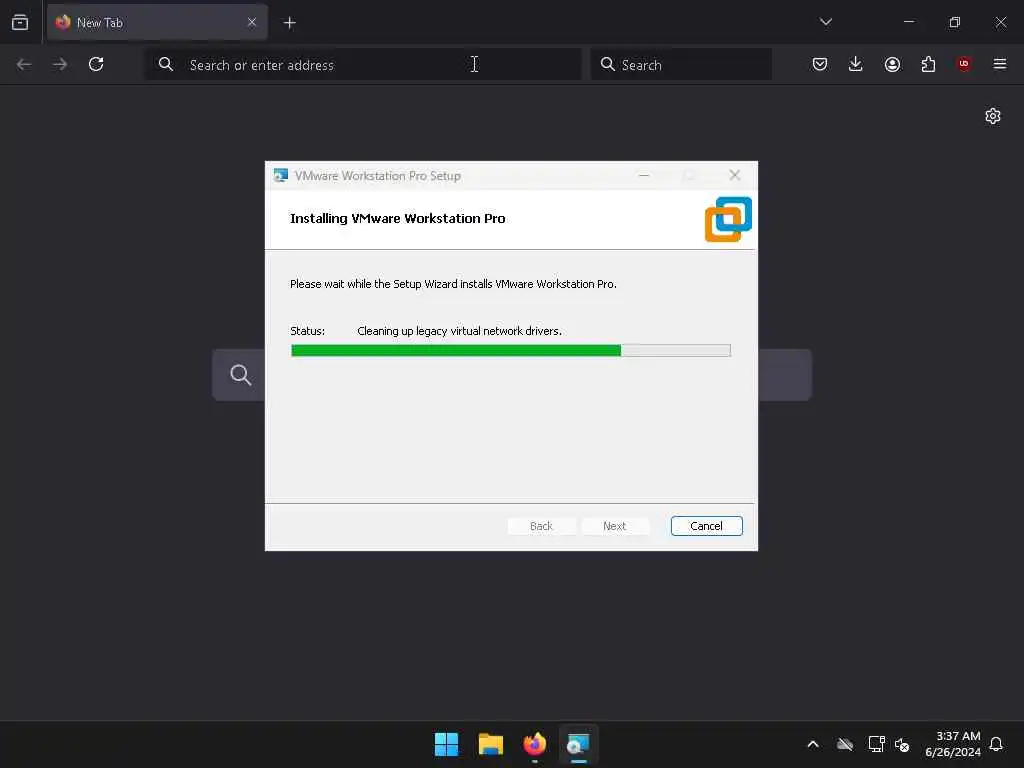1024x768 pixels.
Task: Focus the Search or enter address field
Action: click(x=362, y=65)
